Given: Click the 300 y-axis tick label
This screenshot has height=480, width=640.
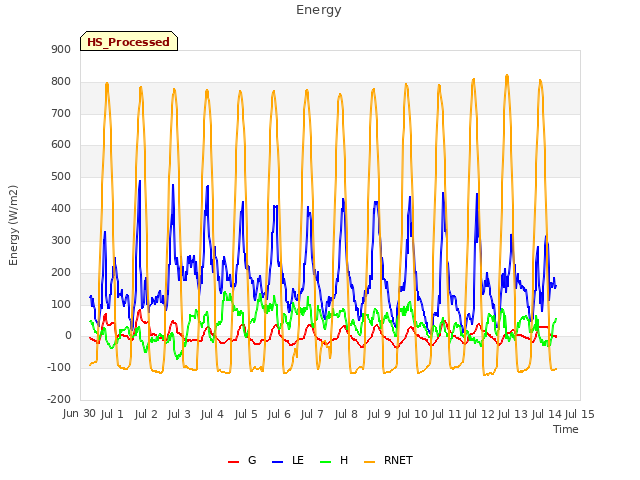Looking at the screenshot, I should click(61, 240).
